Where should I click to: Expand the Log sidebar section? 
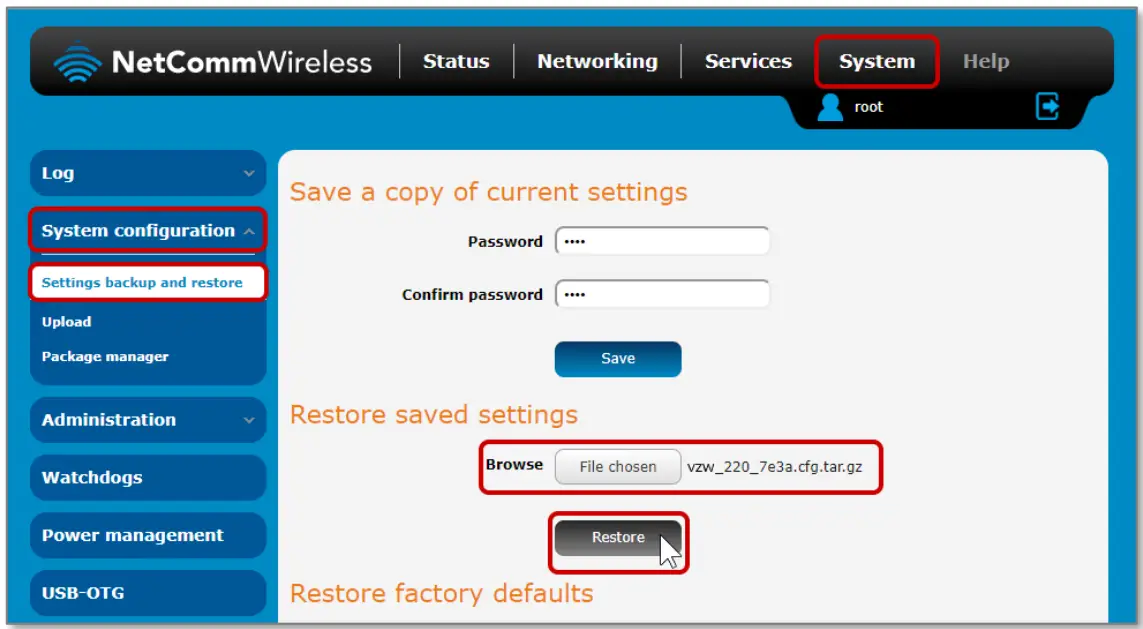[148, 173]
